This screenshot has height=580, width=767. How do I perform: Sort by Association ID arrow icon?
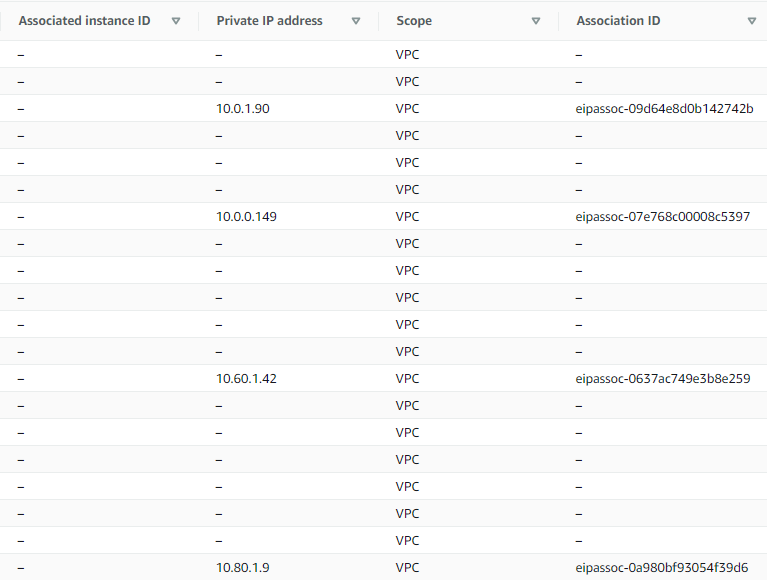point(752,21)
